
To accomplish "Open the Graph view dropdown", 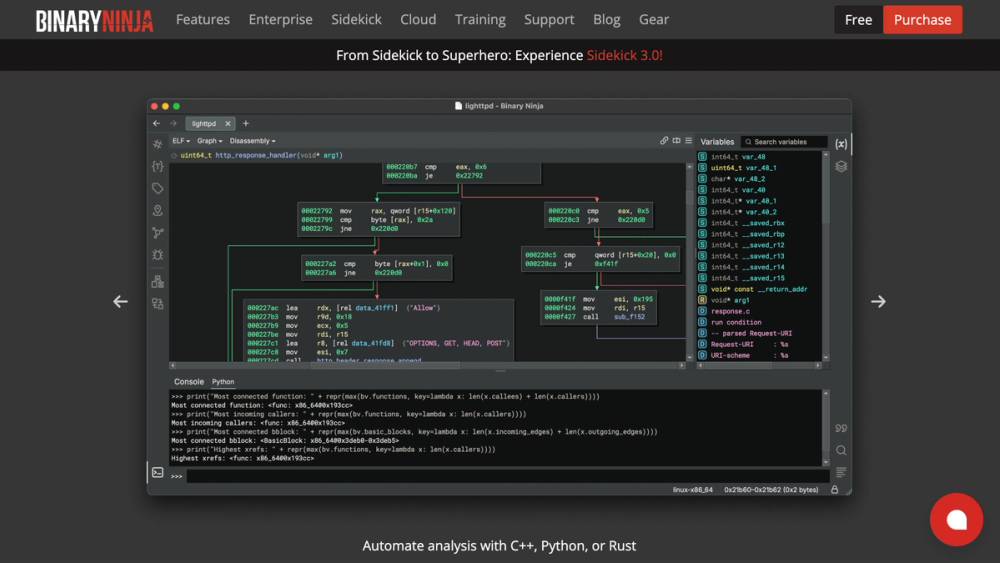I will [208, 141].
